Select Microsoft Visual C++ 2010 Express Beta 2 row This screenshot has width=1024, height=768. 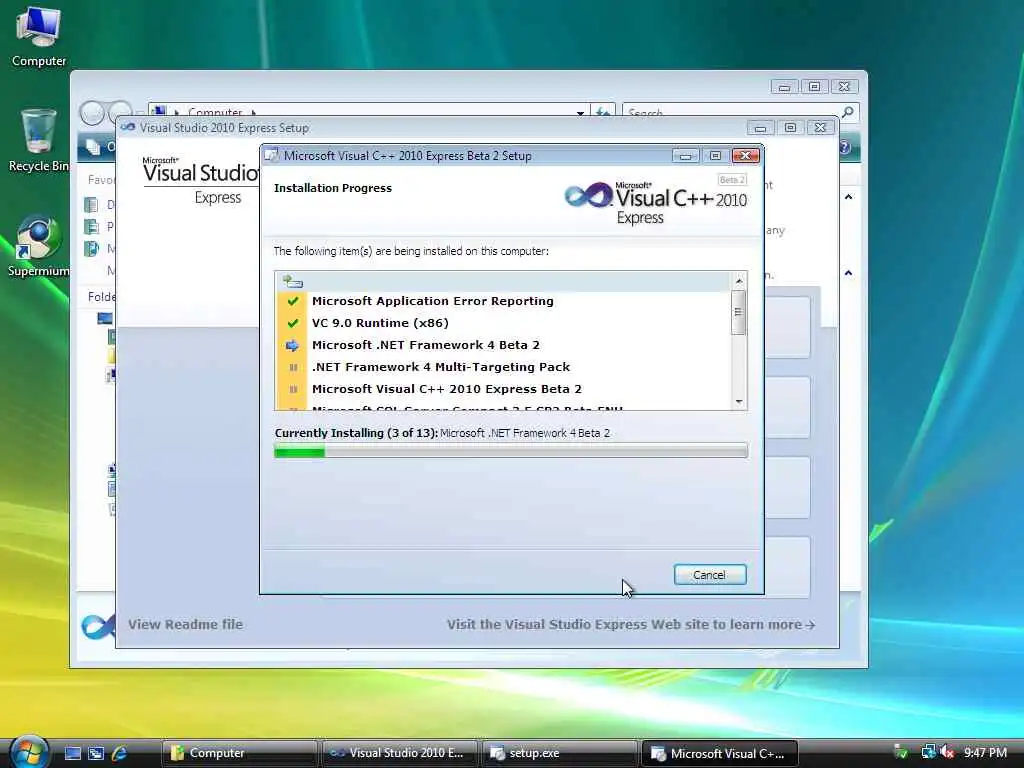[504, 389]
